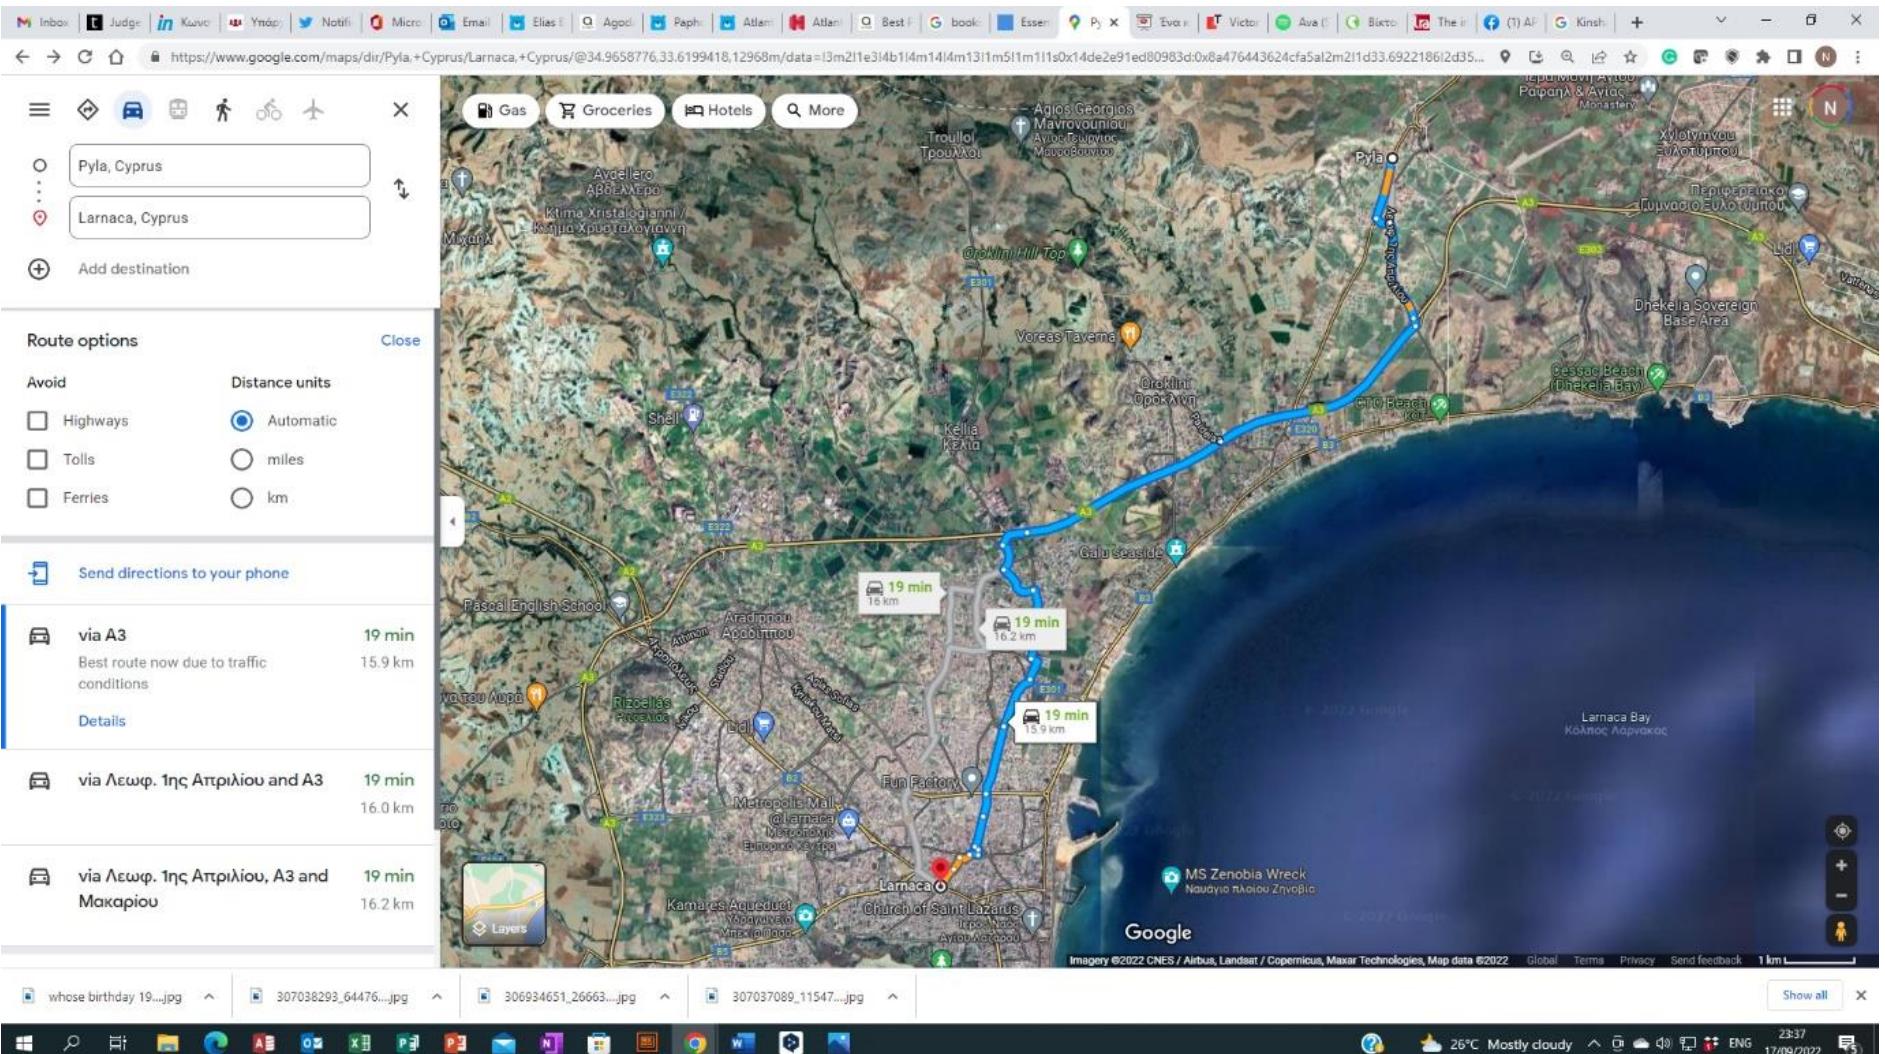This screenshot has height=1054, width=1885.
Task: Click the Details link for A3 route
Action: click(102, 721)
